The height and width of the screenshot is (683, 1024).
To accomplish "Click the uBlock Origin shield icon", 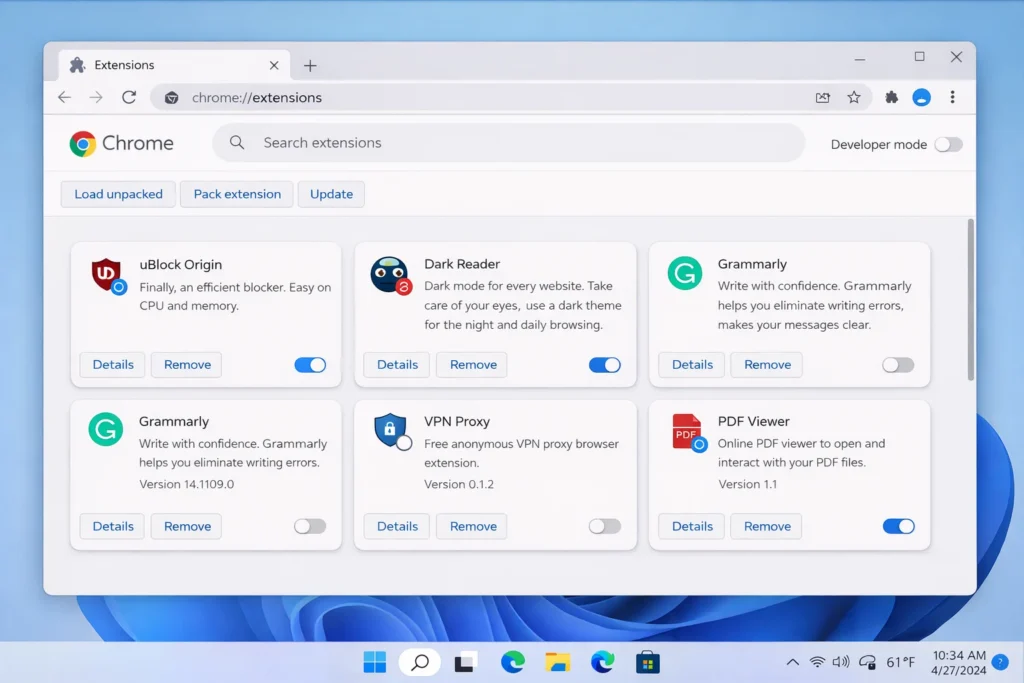I will pos(106,275).
